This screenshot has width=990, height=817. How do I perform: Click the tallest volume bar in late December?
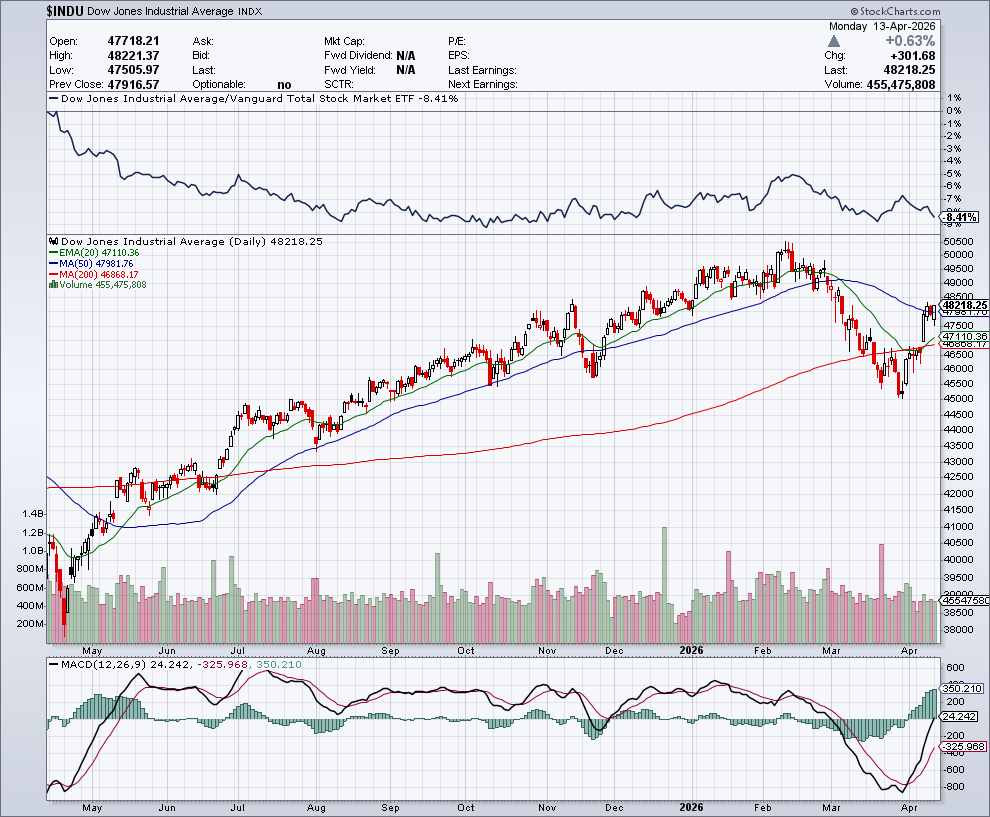[x=664, y=585]
